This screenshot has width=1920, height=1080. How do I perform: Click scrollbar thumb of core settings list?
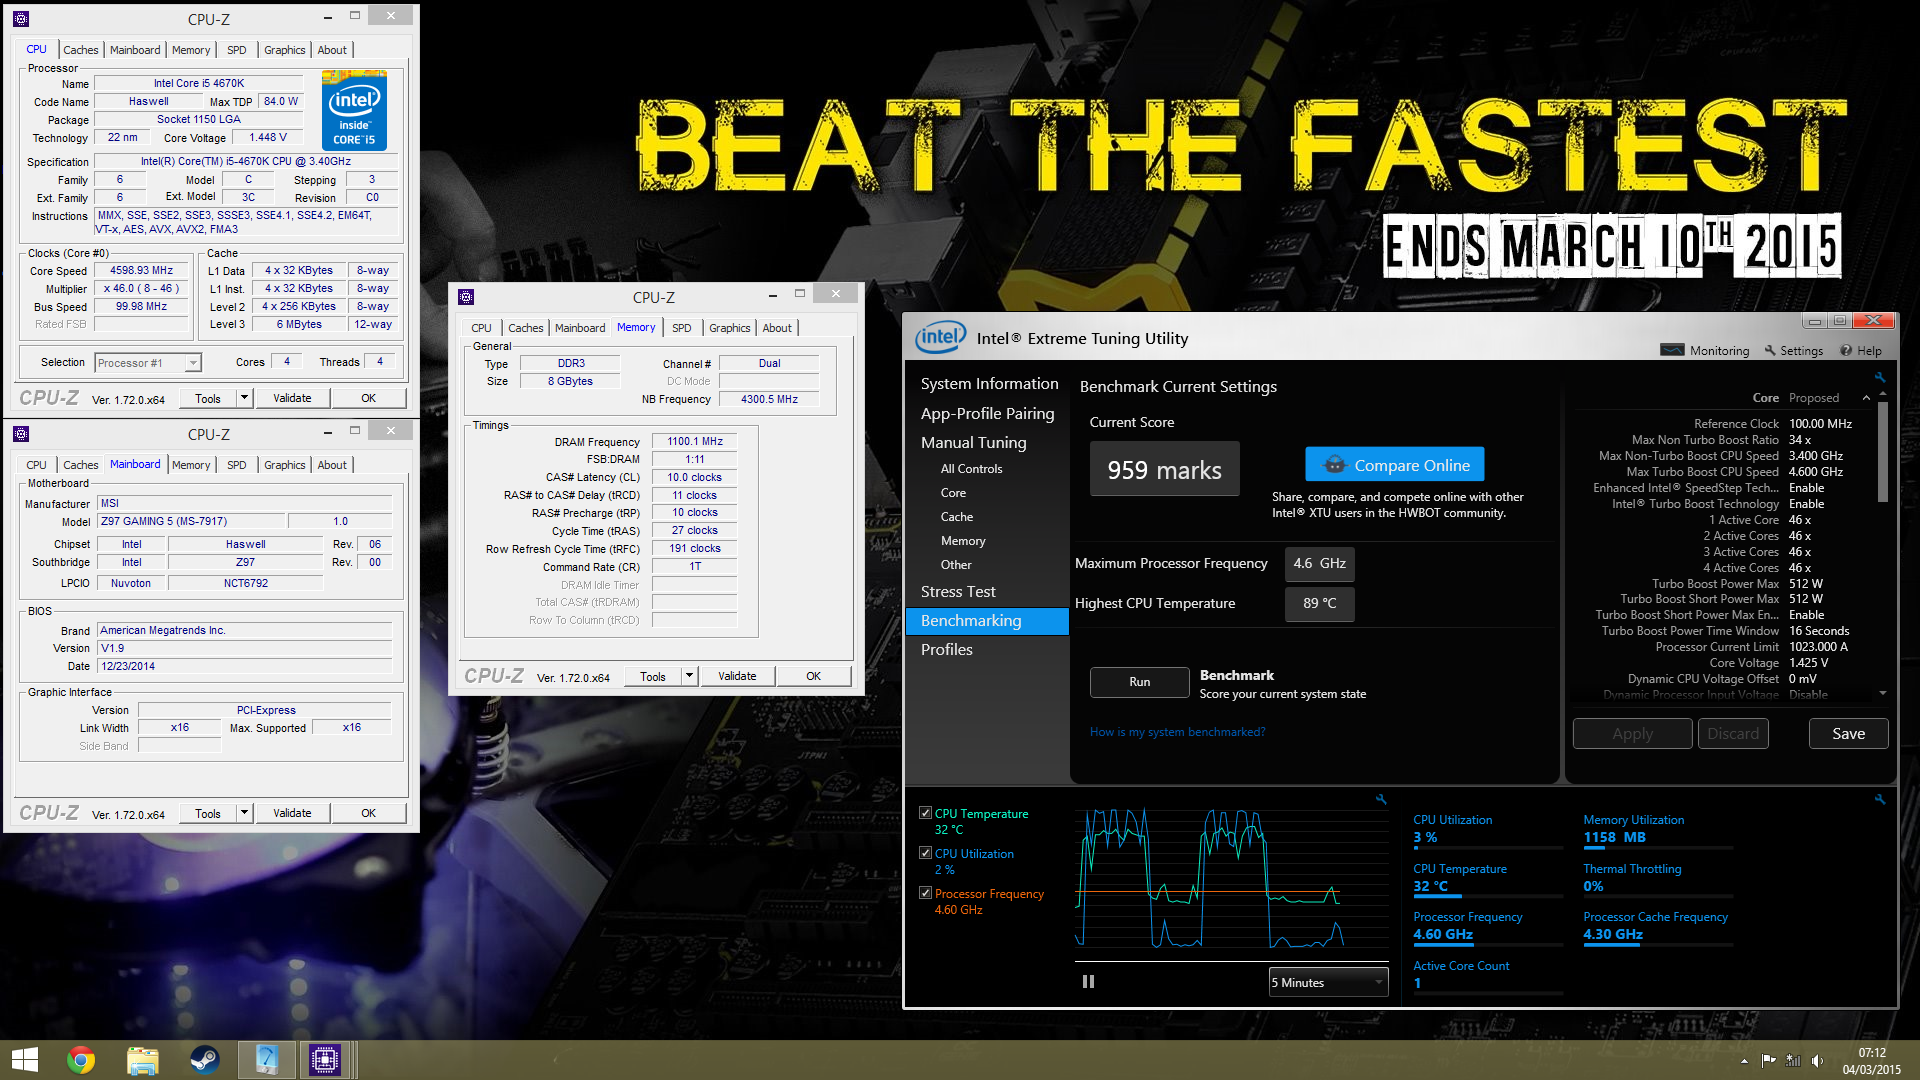(x=1883, y=452)
